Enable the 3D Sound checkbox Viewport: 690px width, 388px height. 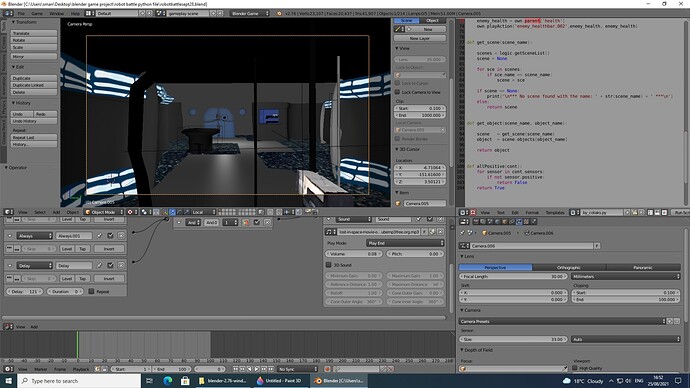pyautogui.click(x=328, y=265)
